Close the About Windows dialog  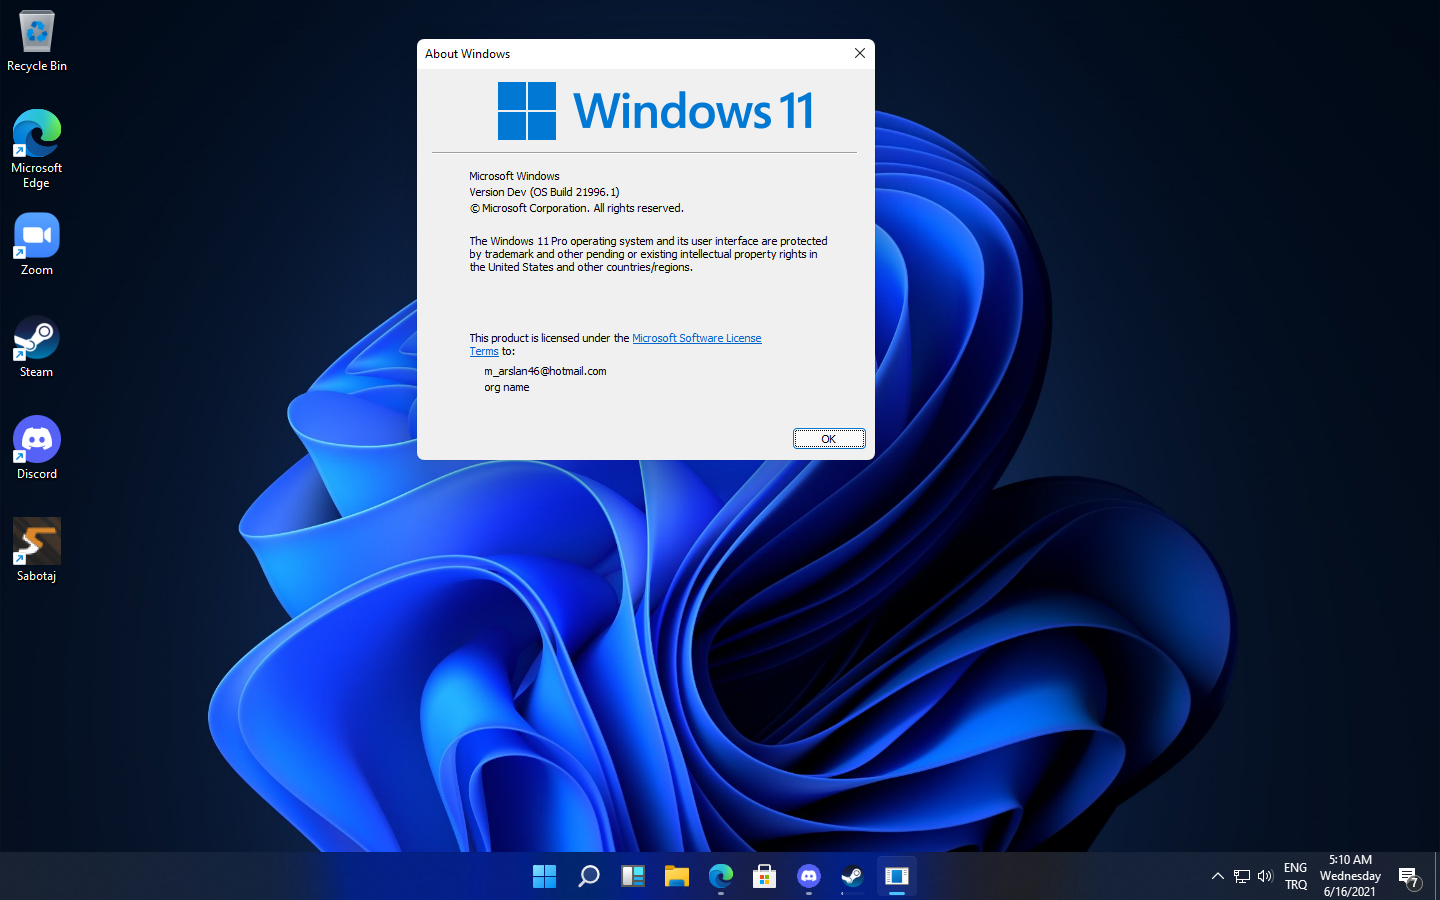point(860,53)
